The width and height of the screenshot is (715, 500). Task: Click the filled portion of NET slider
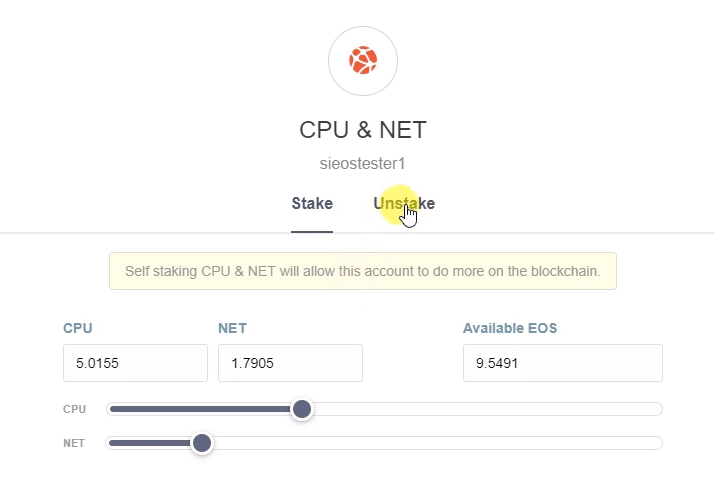pyautogui.click(x=150, y=443)
